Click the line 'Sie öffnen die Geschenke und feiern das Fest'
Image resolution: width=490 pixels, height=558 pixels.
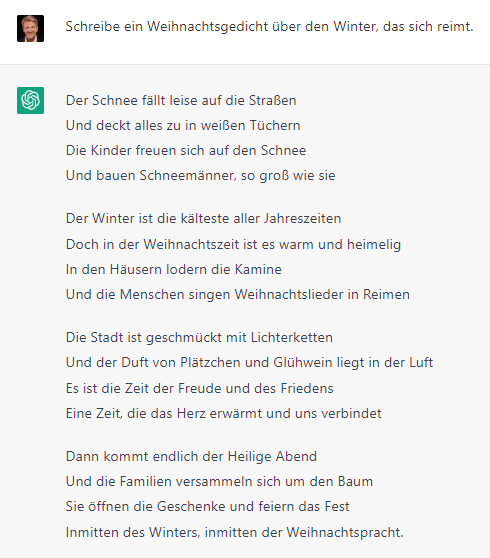(x=207, y=506)
